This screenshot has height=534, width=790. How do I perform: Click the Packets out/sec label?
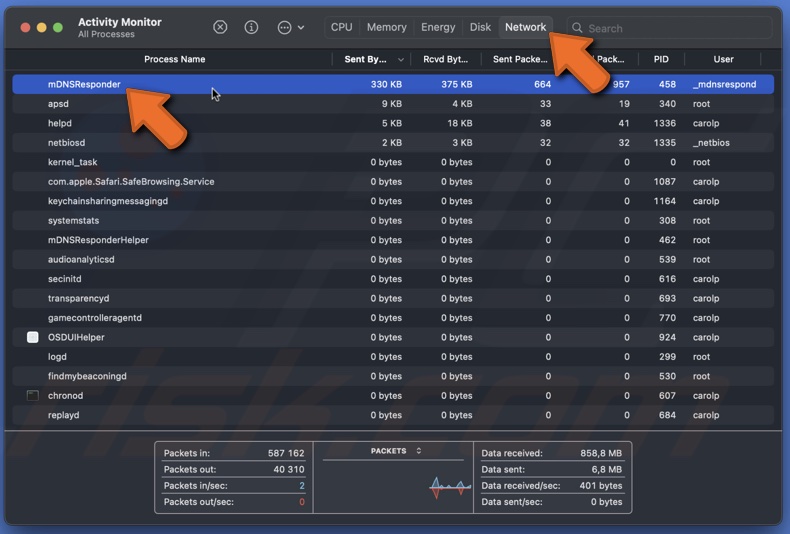coord(199,502)
